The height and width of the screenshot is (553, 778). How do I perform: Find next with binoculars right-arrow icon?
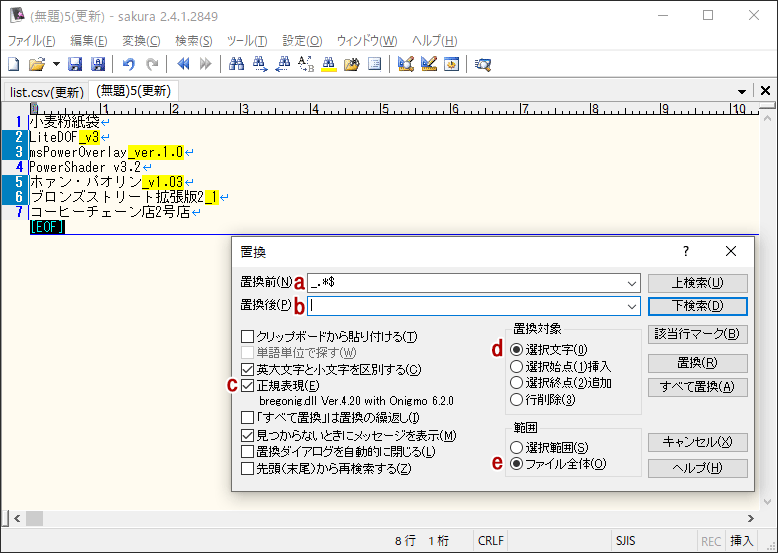pos(259,64)
